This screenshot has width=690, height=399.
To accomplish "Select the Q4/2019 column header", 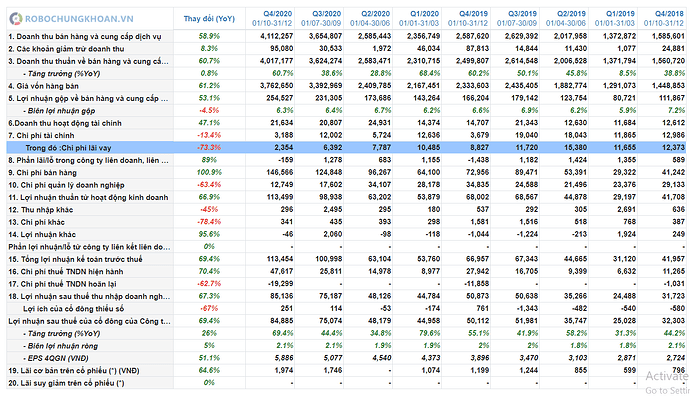I will tap(467, 18).
